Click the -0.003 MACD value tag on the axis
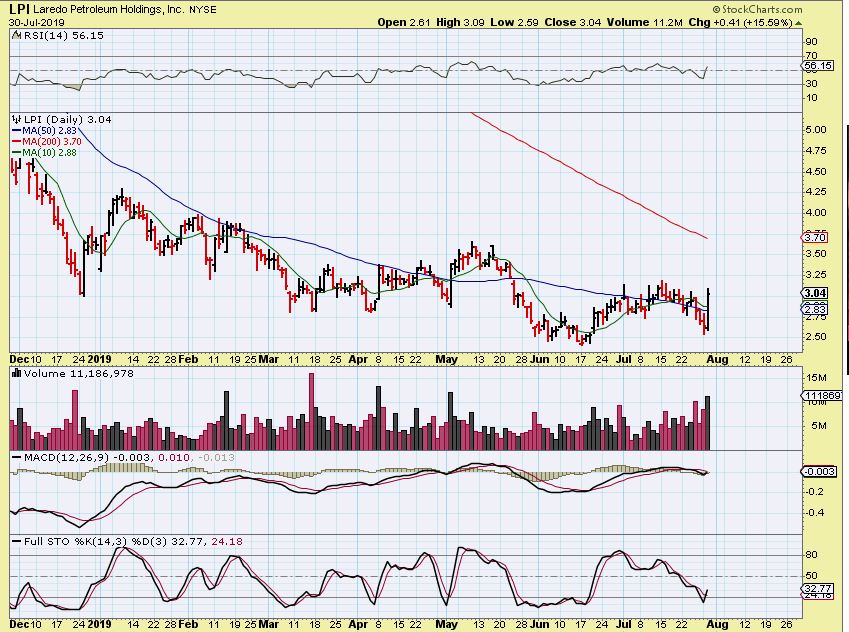Screen dimensions: 849x632 point(819,471)
